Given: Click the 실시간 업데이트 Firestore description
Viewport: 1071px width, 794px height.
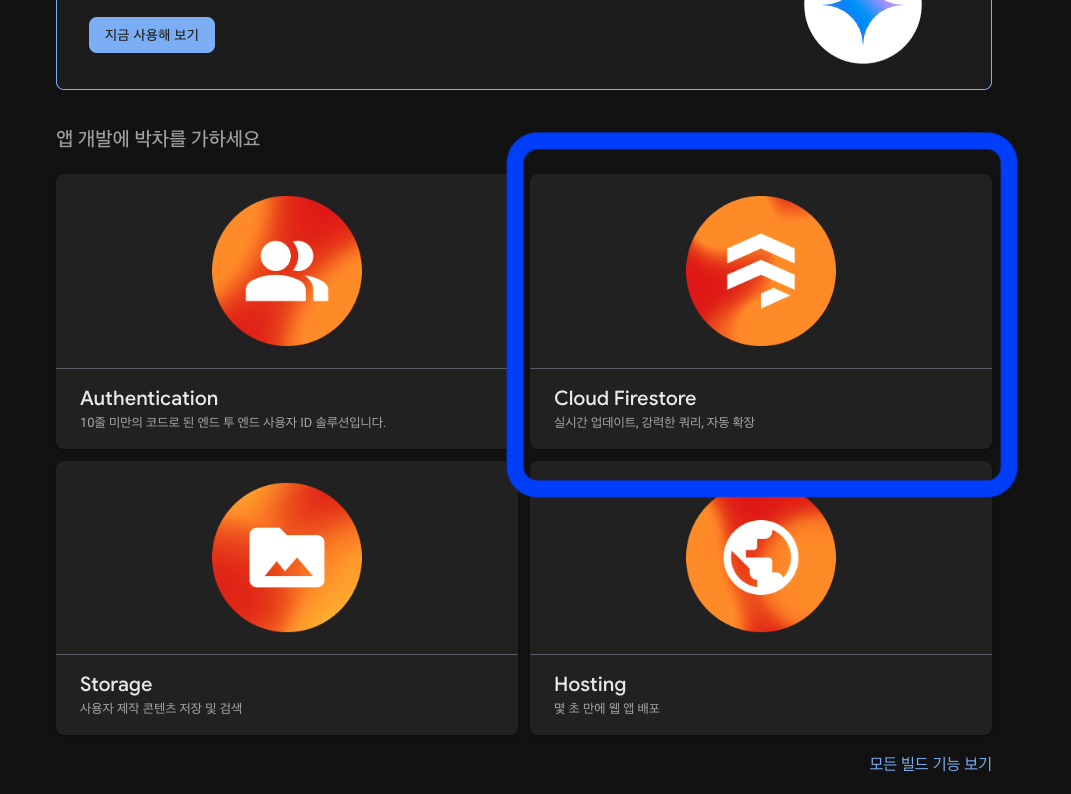Looking at the screenshot, I should pos(654,422).
